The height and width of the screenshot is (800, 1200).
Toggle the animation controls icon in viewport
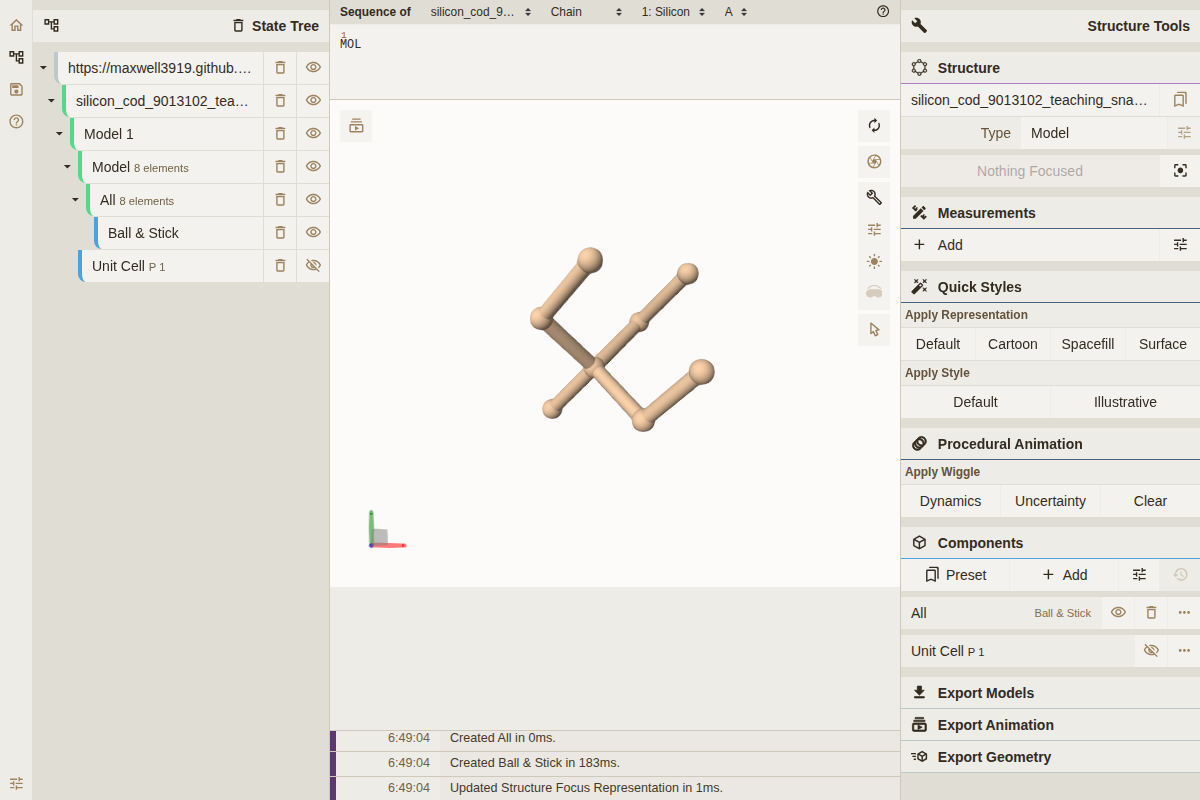[356, 126]
